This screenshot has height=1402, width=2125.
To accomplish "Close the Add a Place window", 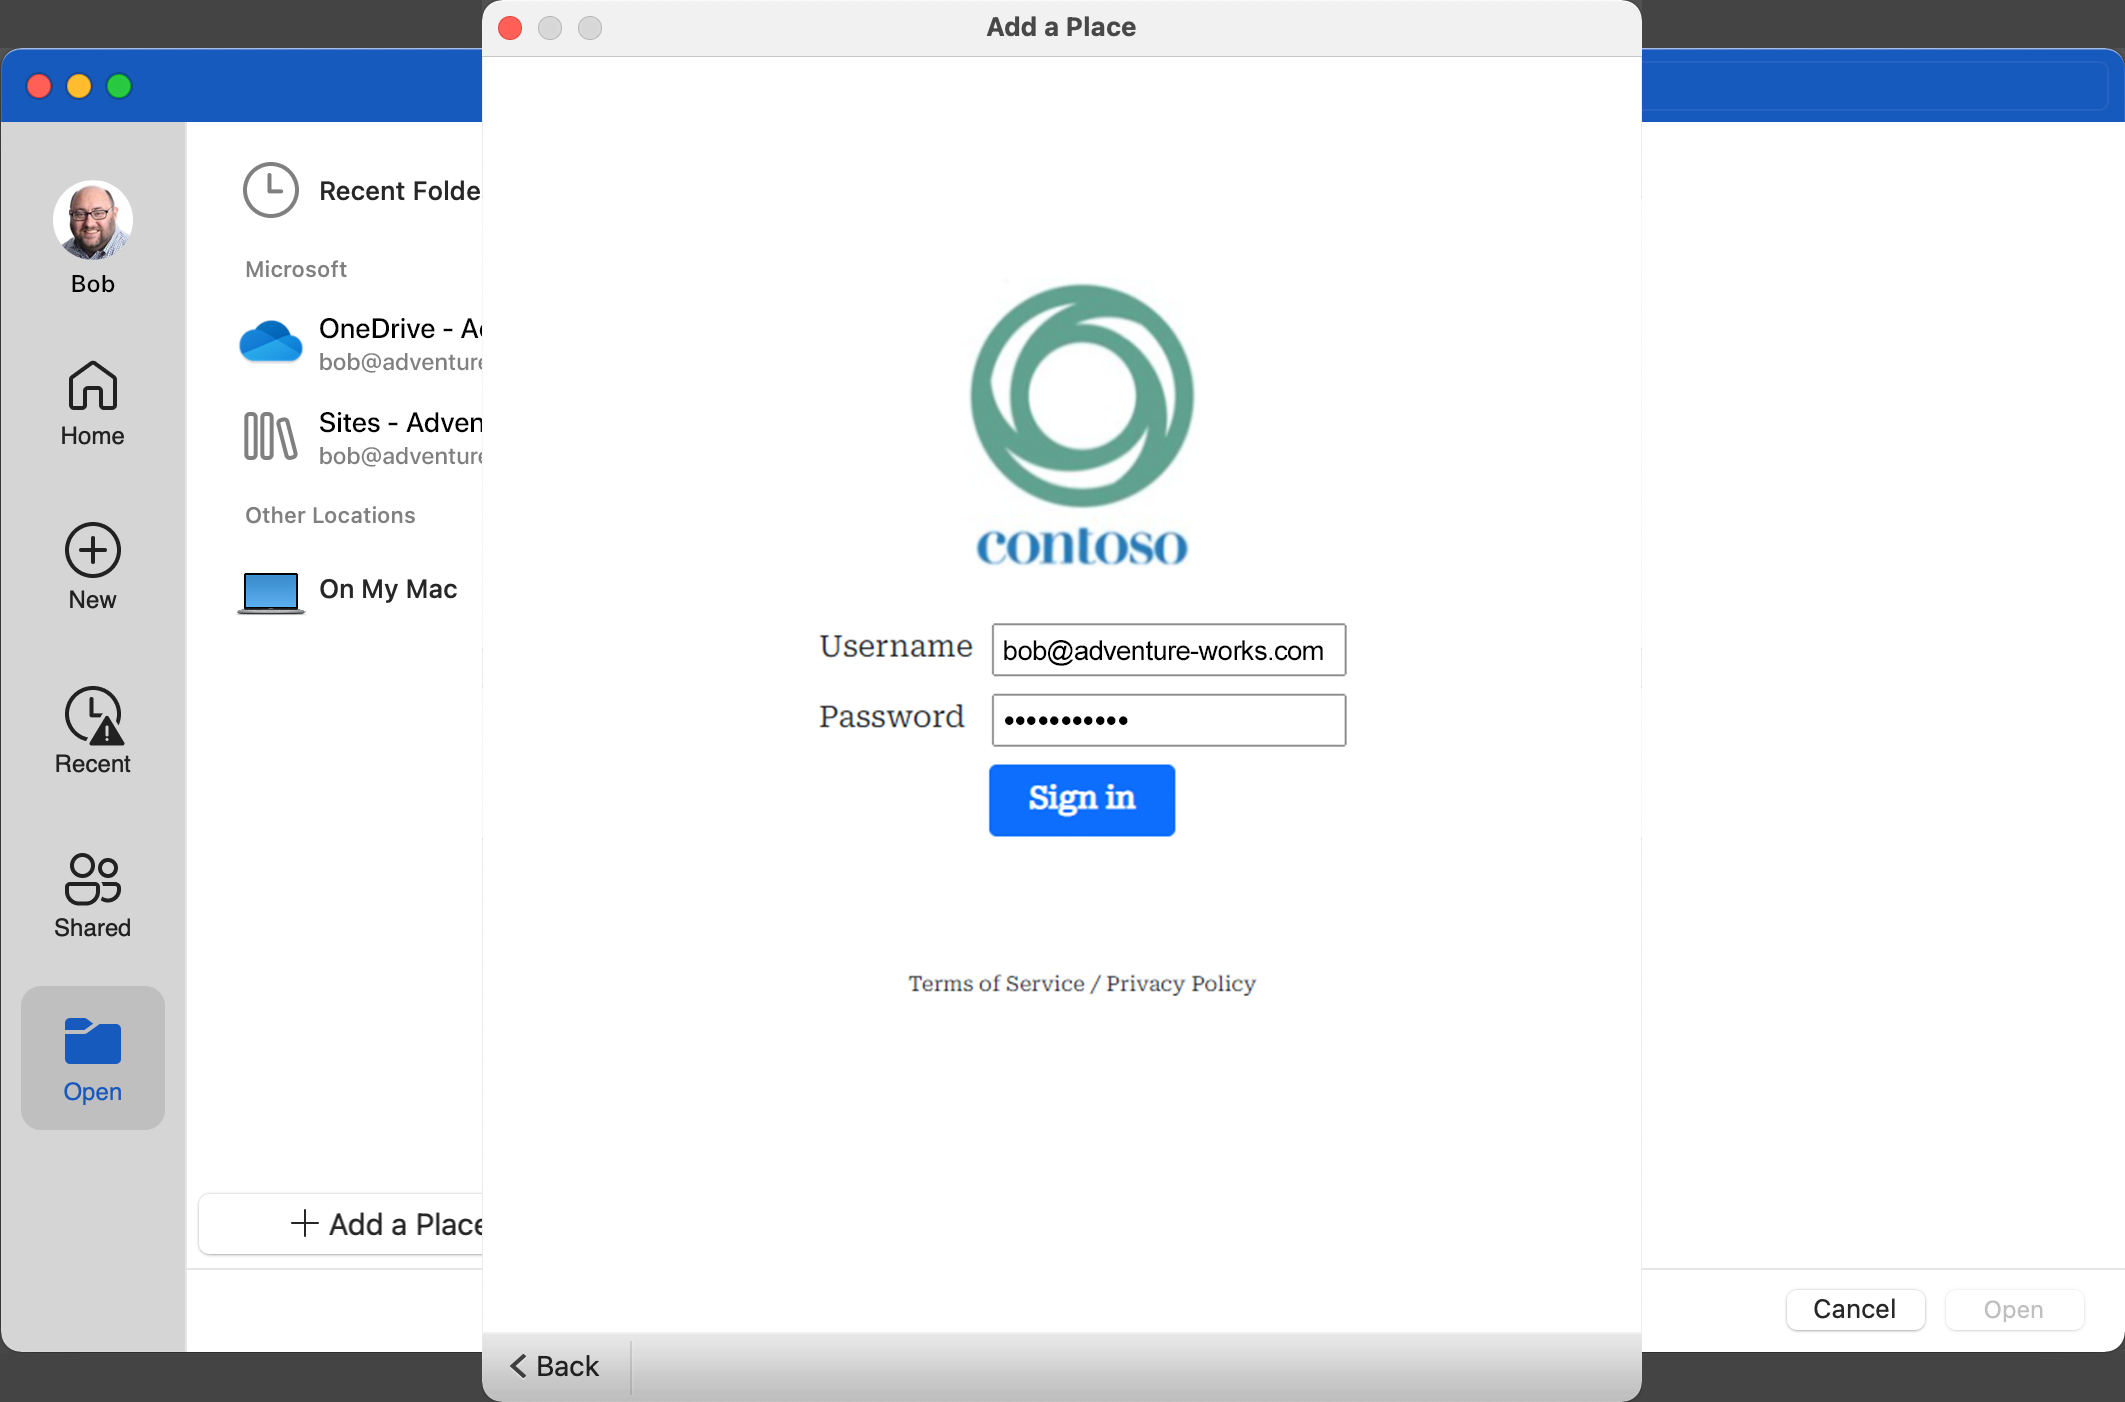I will 510,28.
